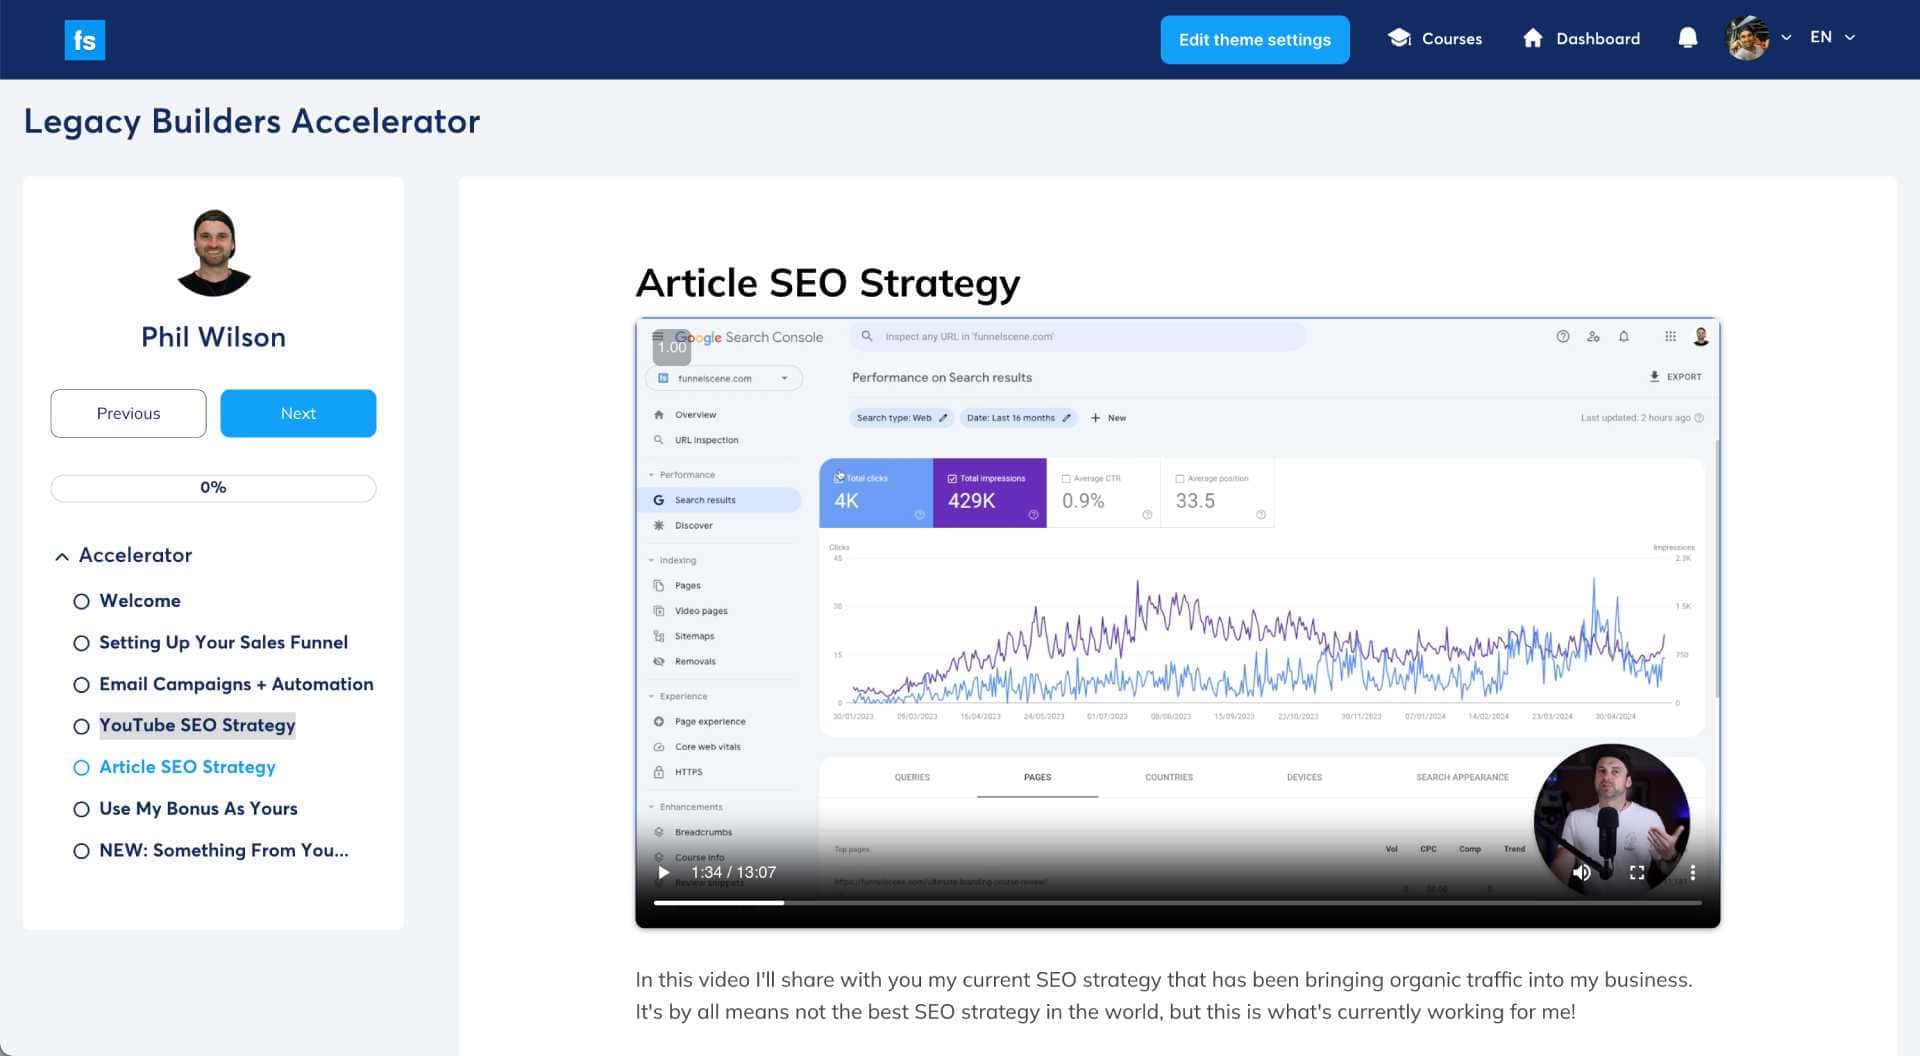Play the video

(663, 872)
